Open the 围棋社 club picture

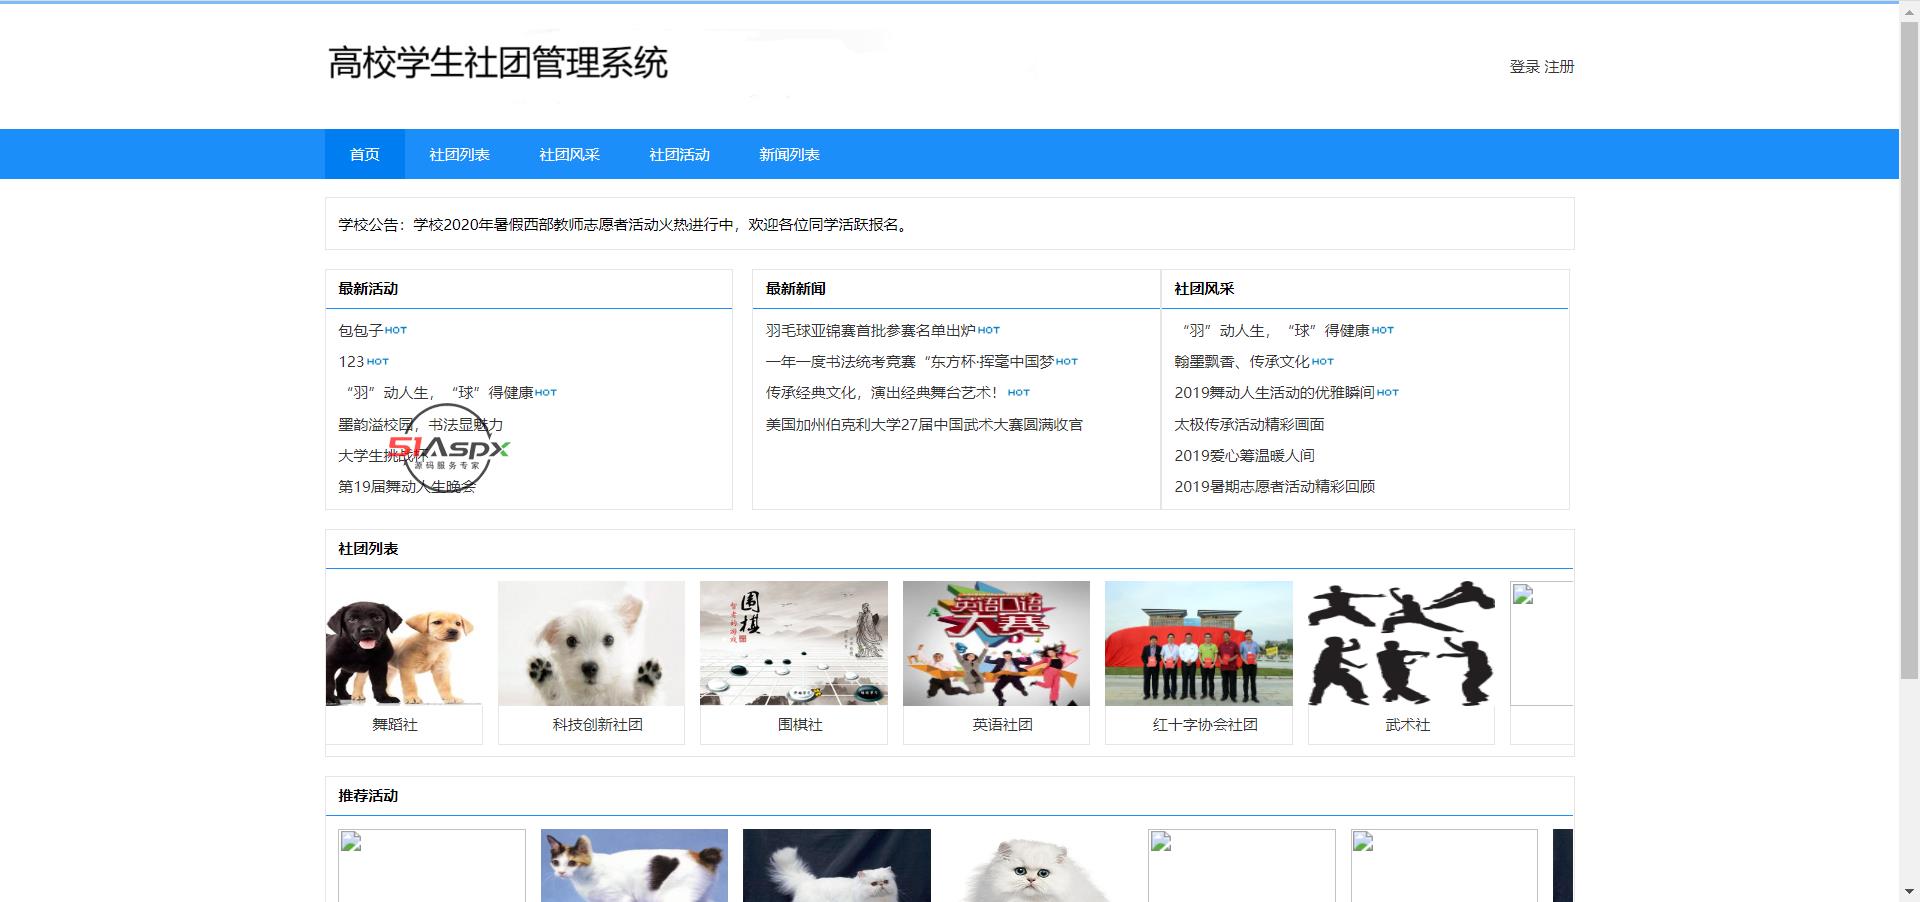(793, 643)
